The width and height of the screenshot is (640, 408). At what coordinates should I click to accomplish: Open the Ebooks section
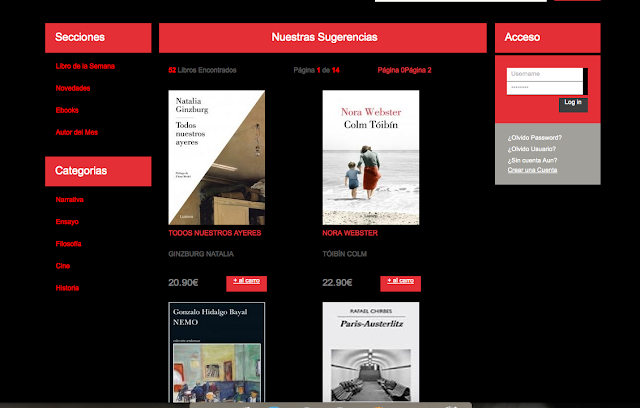67,110
